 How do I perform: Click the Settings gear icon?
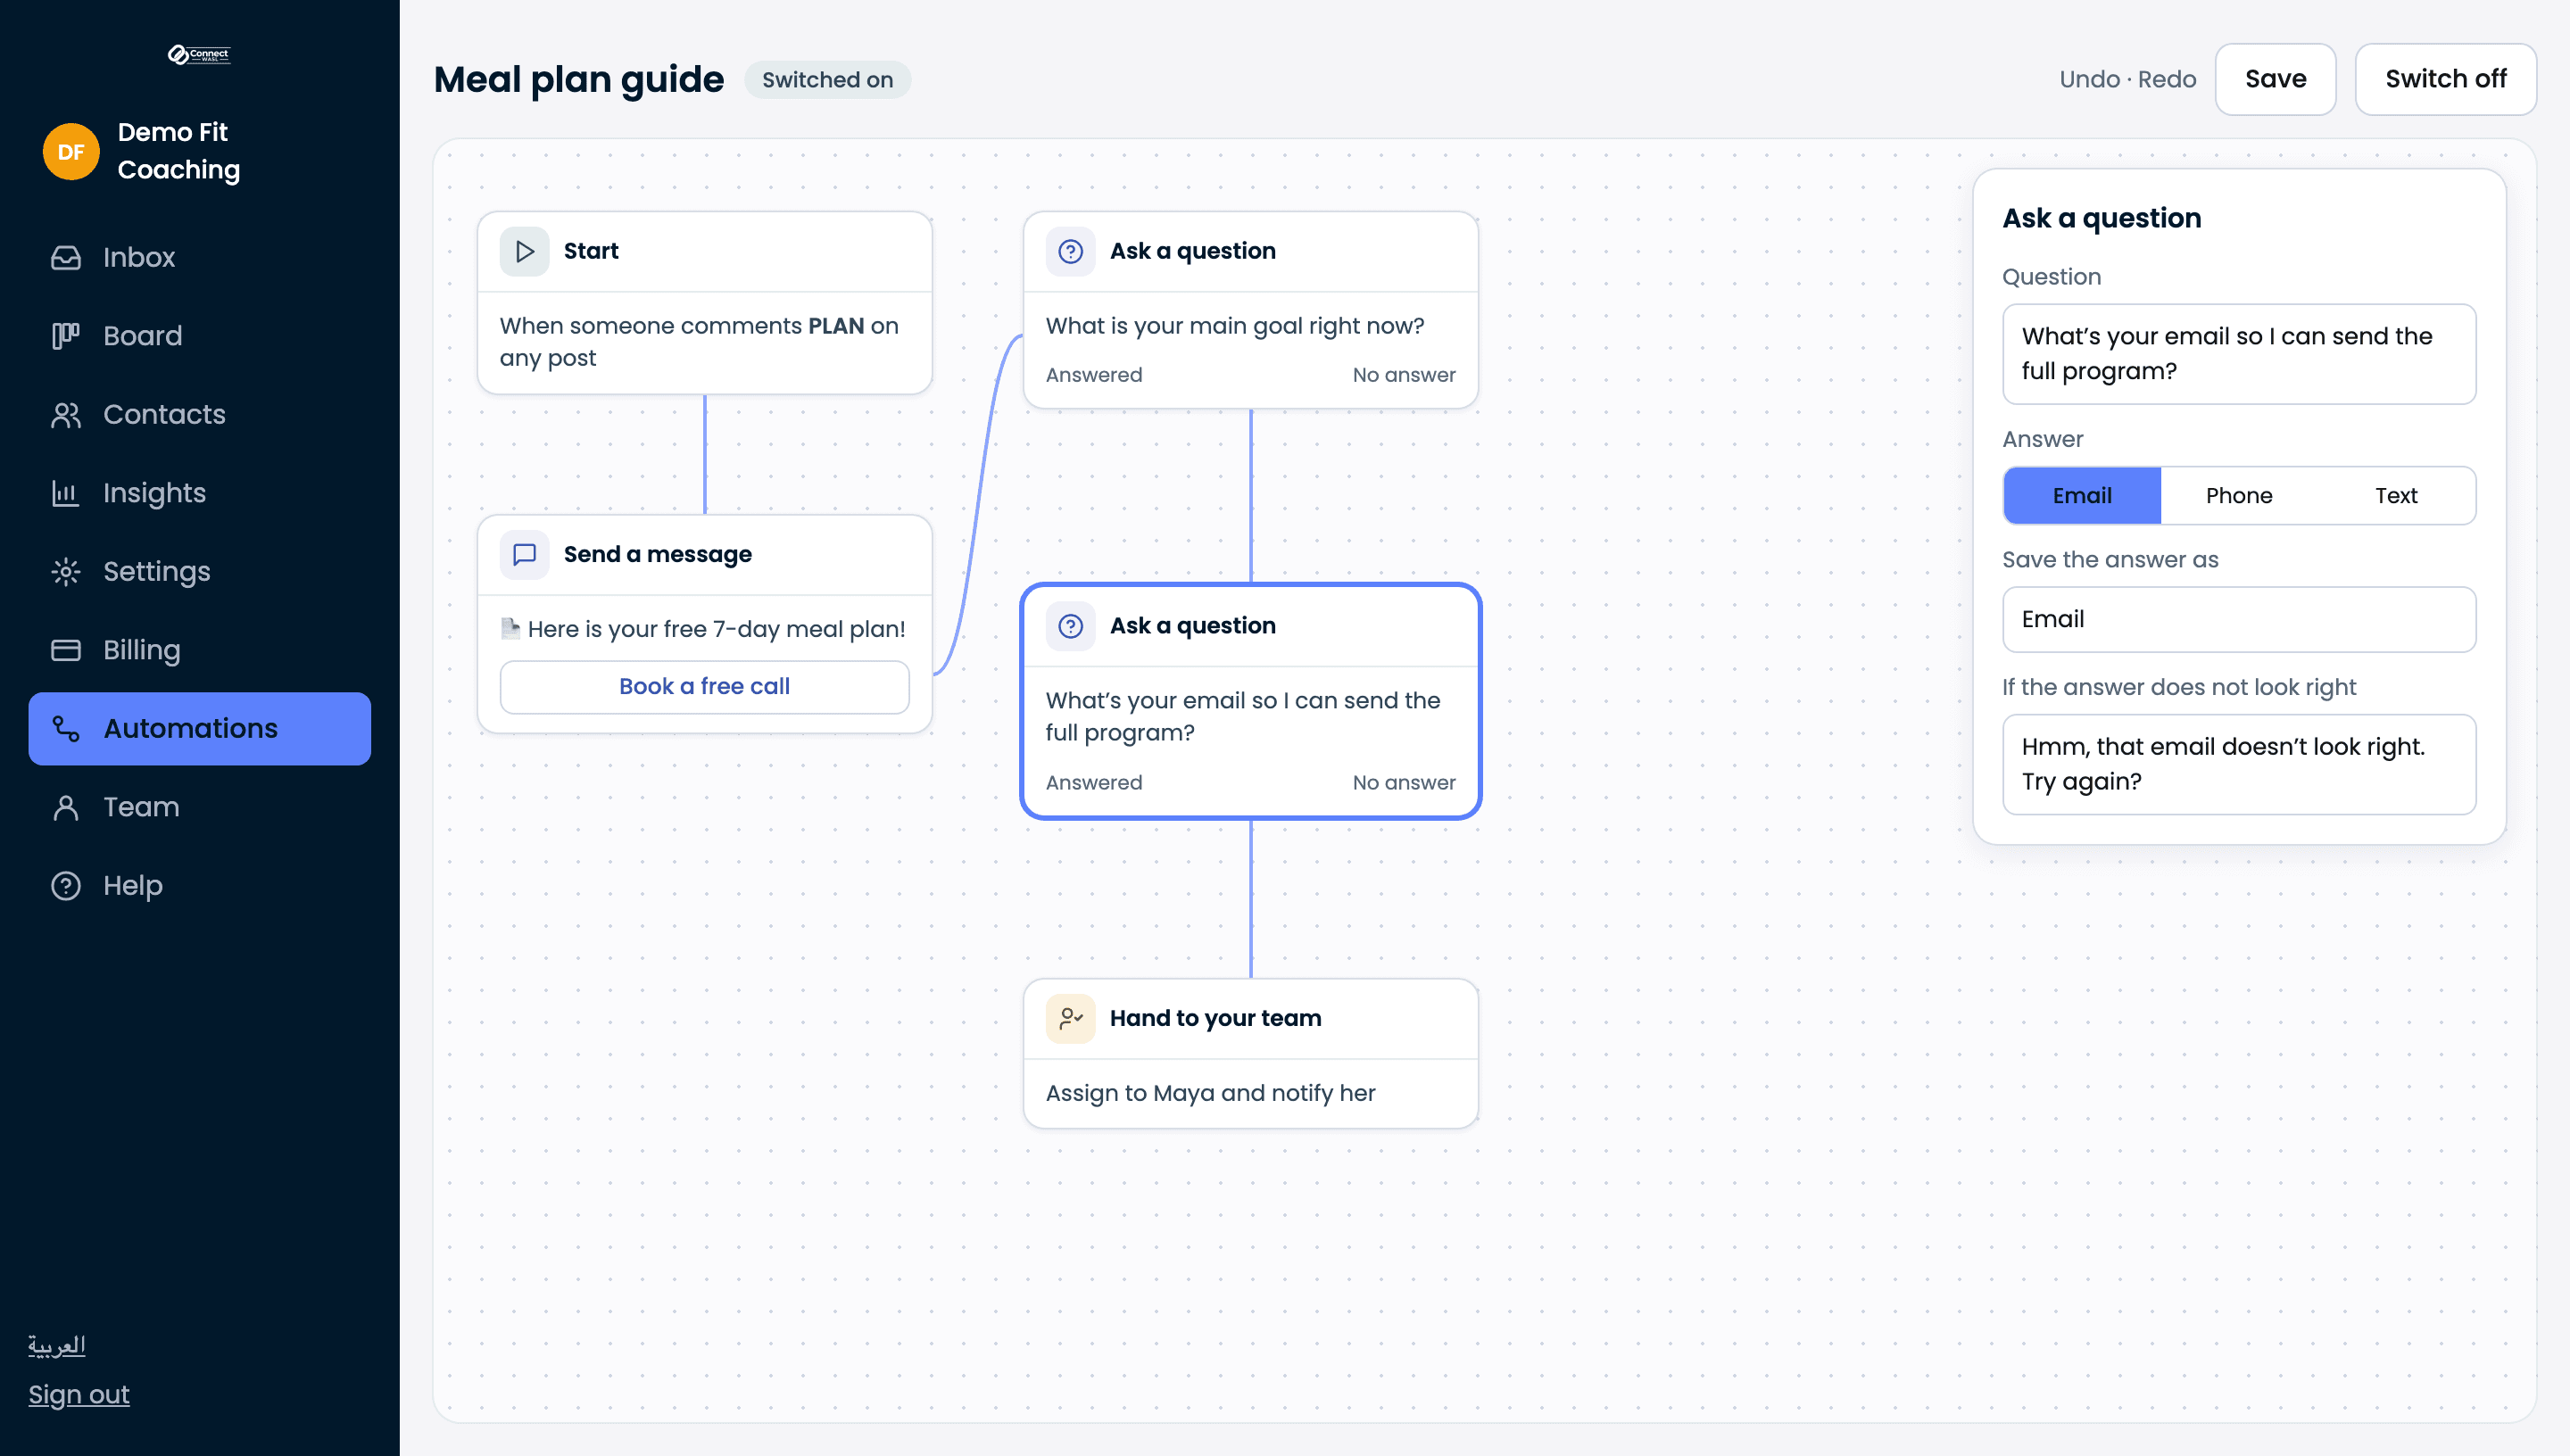[x=66, y=571]
